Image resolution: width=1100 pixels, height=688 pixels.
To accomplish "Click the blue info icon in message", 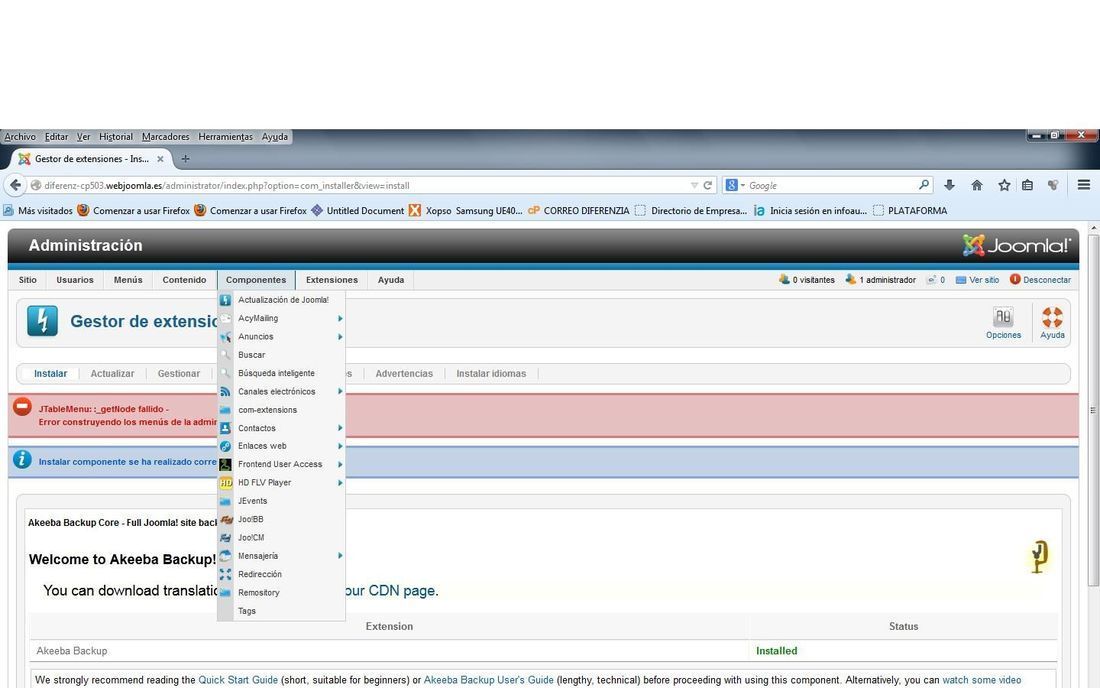I will [x=22, y=460].
